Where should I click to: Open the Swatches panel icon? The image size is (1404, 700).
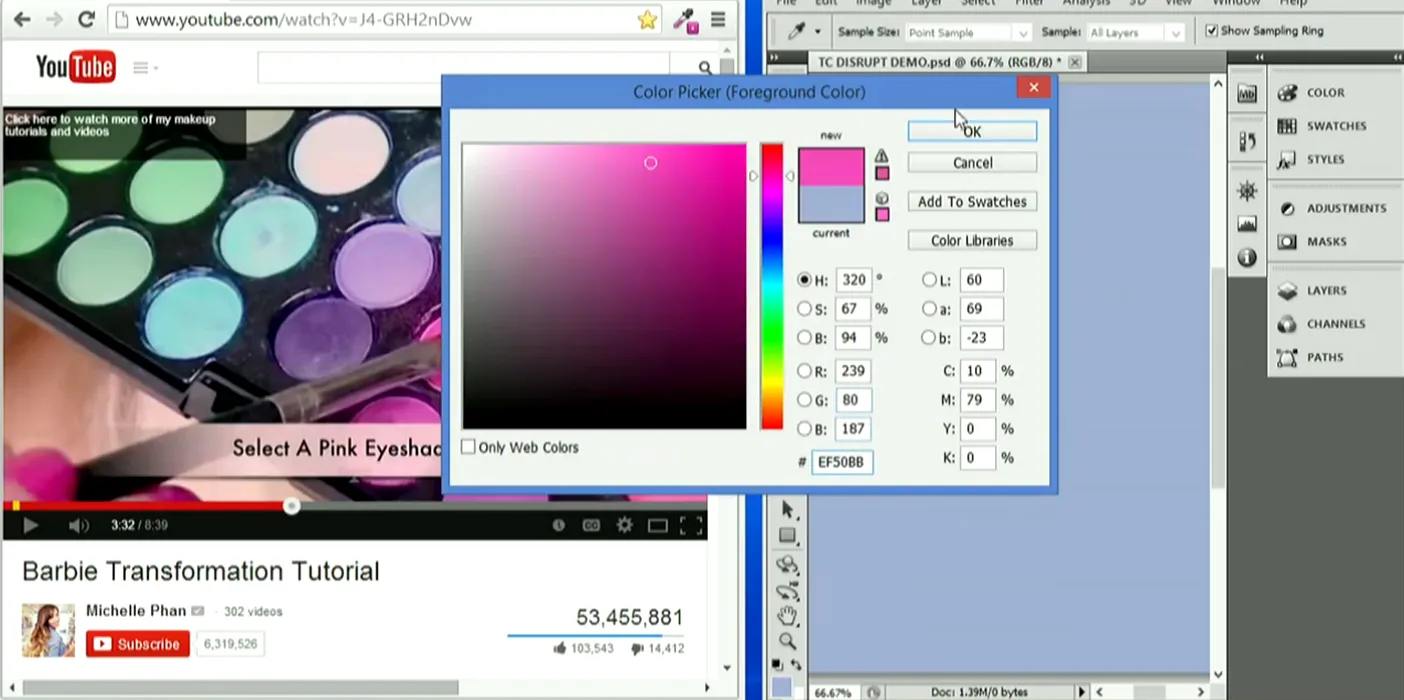pyautogui.click(x=1287, y=126)
